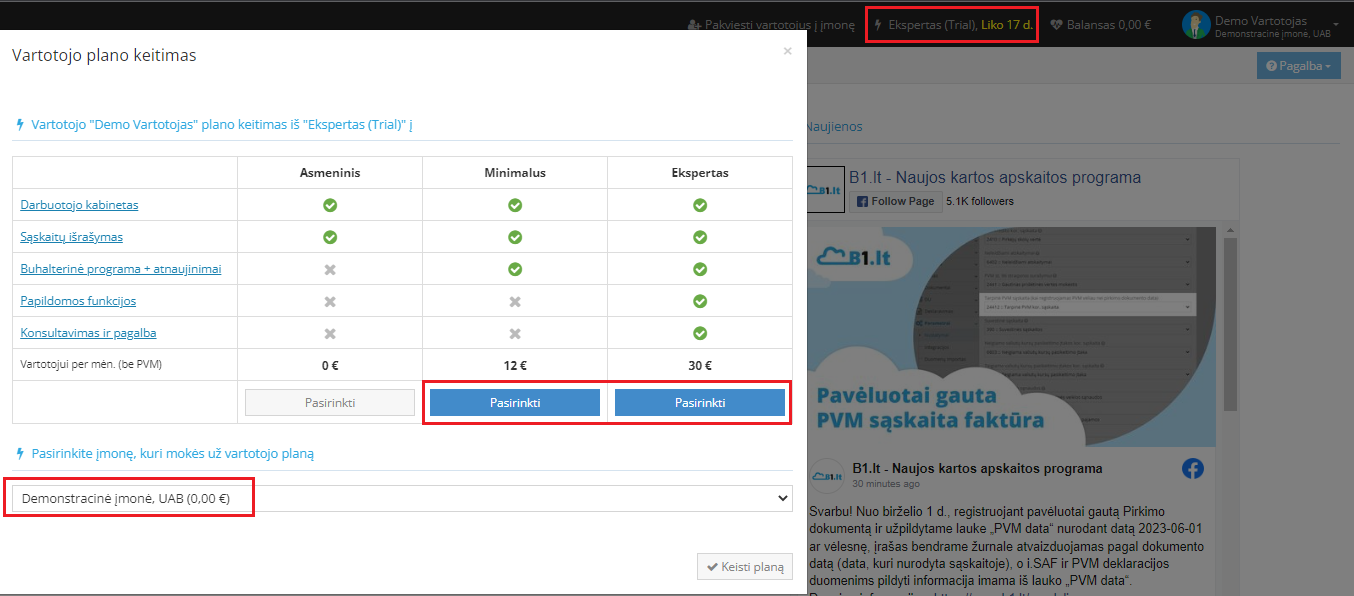Click the Facebook logo icon in the post

(1192, 469)
